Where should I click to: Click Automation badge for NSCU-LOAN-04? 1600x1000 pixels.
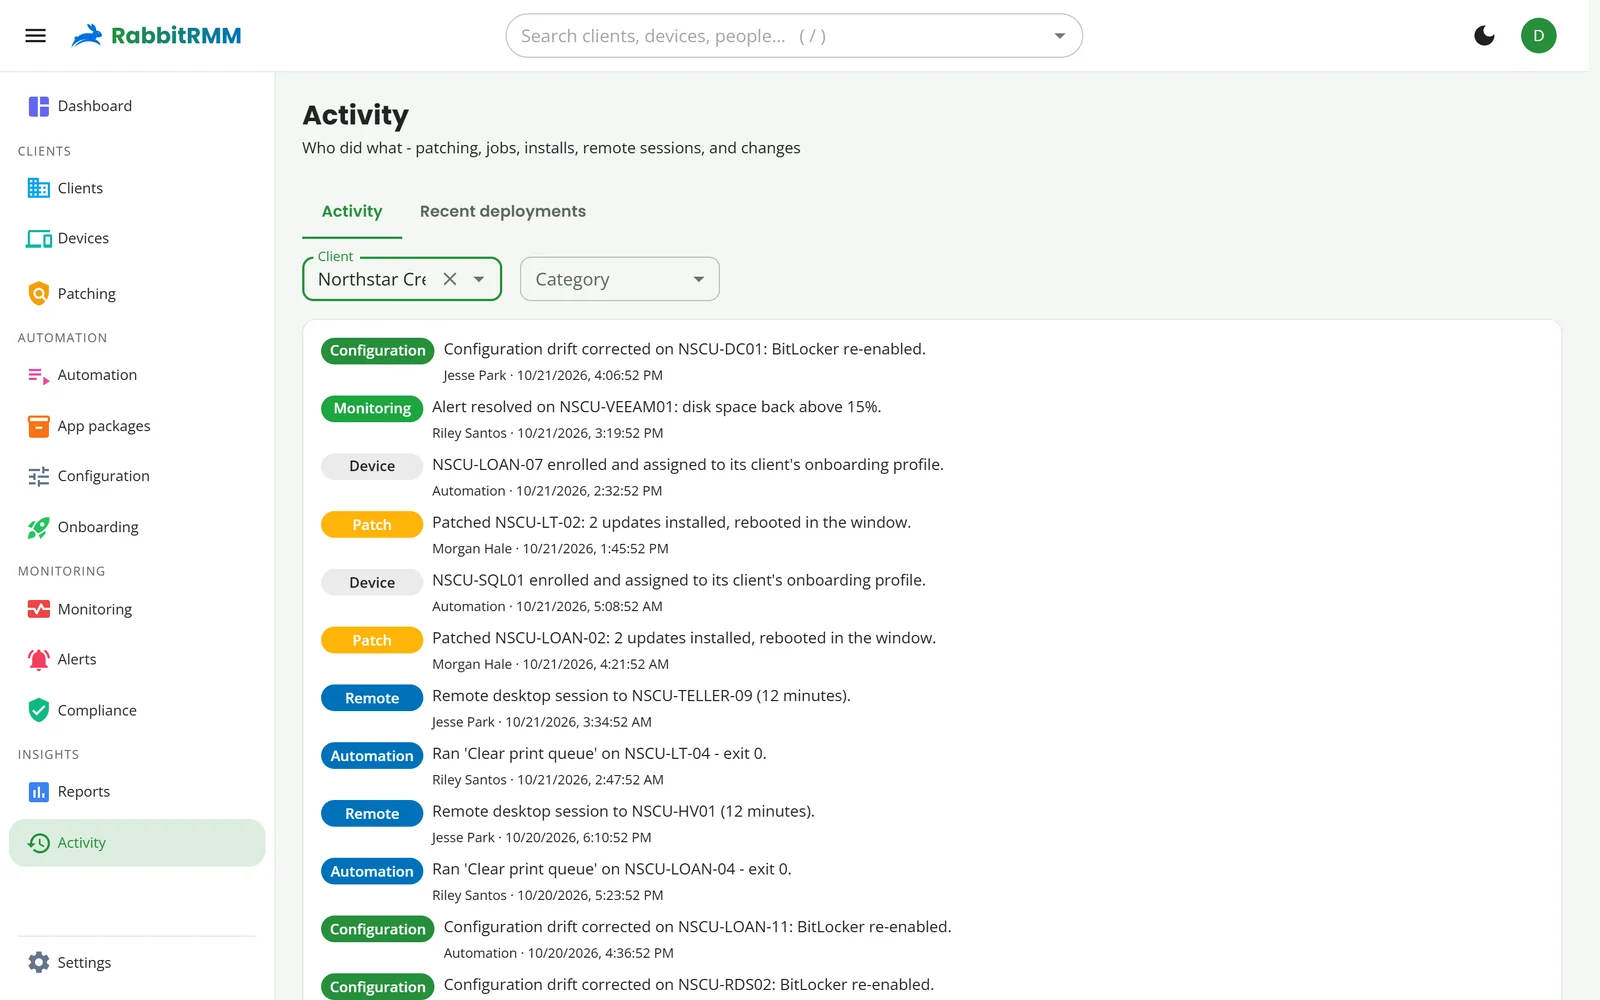[372, 872]
